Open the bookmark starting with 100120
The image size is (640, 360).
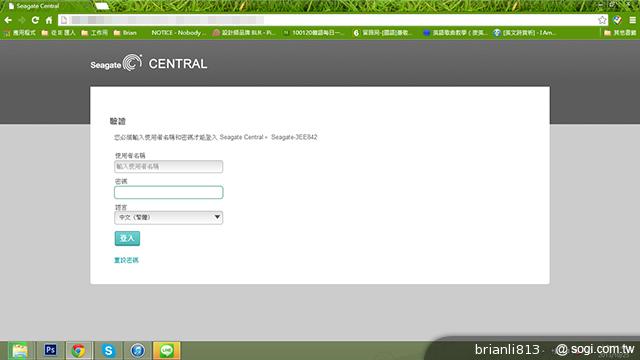(313, 33)
